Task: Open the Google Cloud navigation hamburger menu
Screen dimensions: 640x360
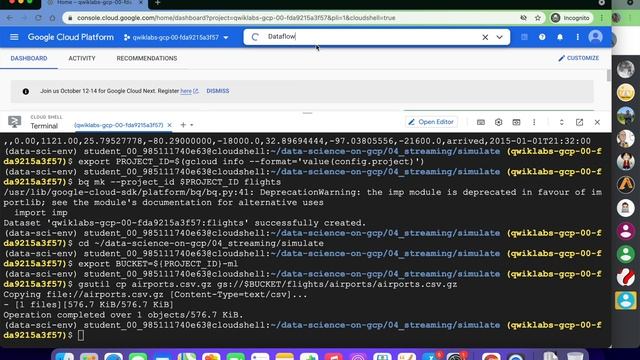Action: click(14, 37)
